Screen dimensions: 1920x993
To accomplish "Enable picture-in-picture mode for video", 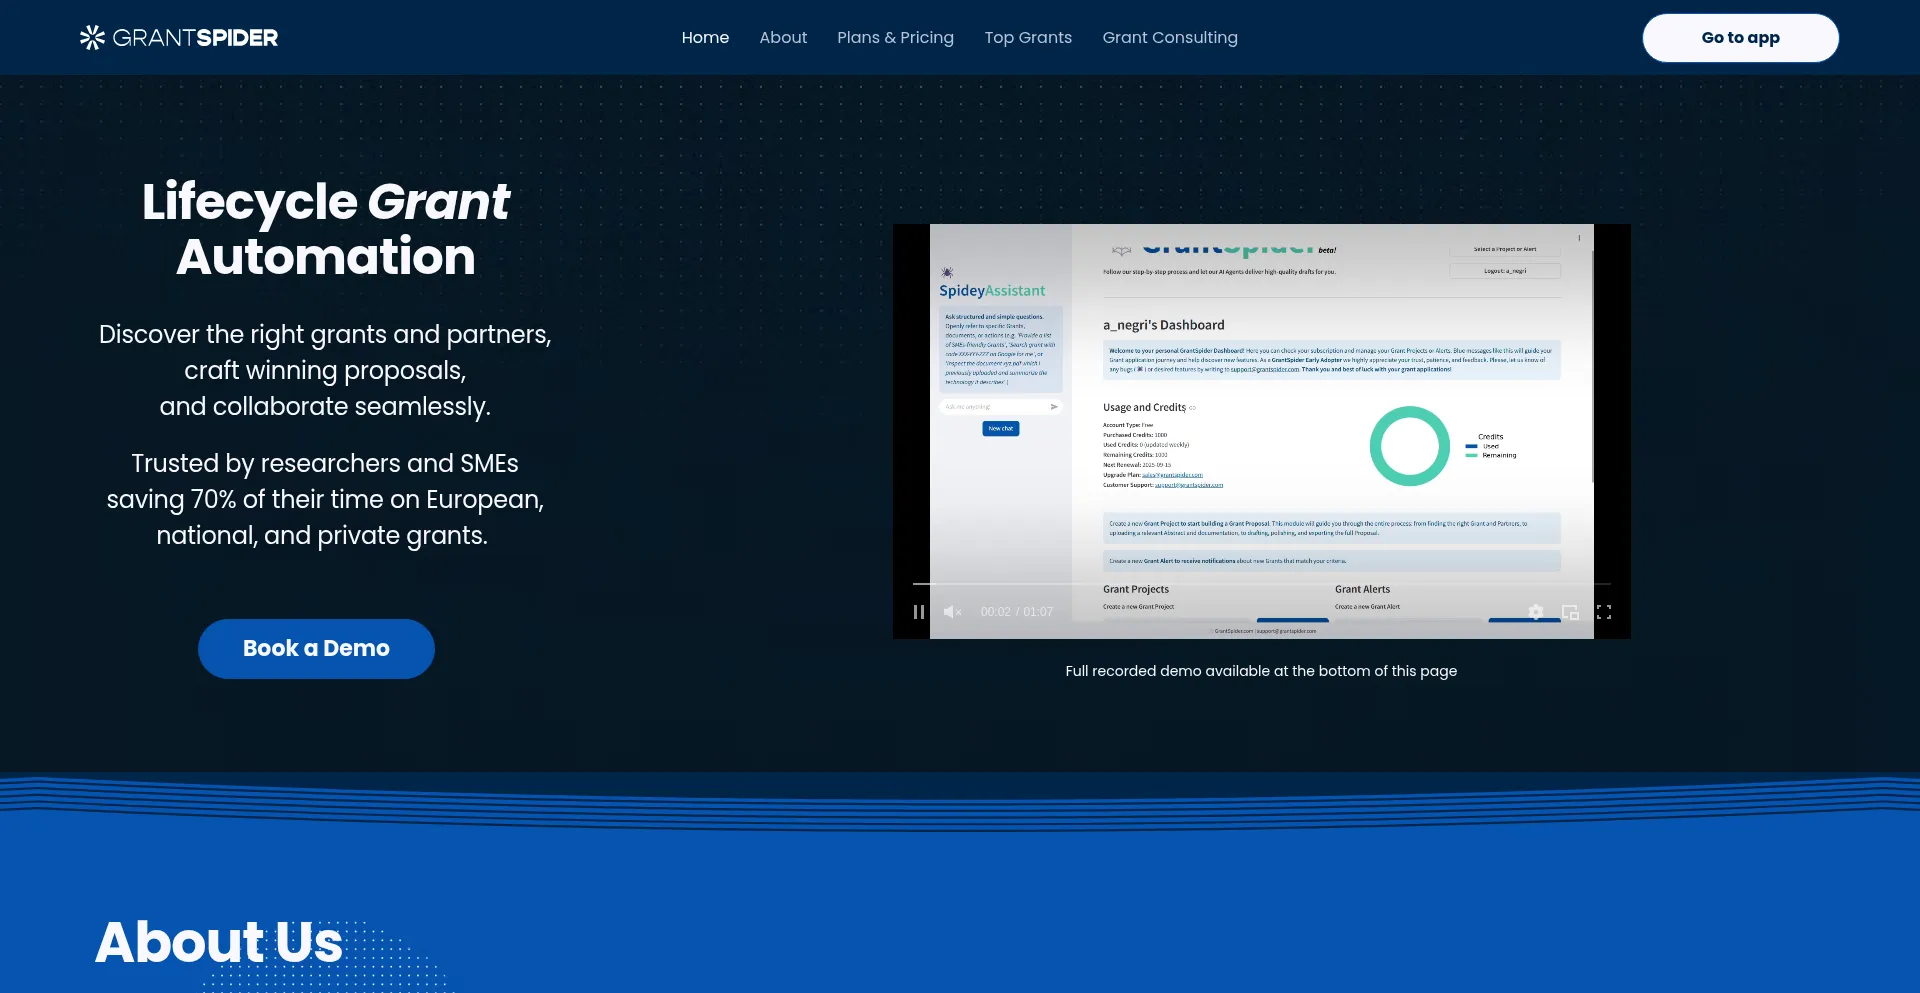I will 1570,612.
